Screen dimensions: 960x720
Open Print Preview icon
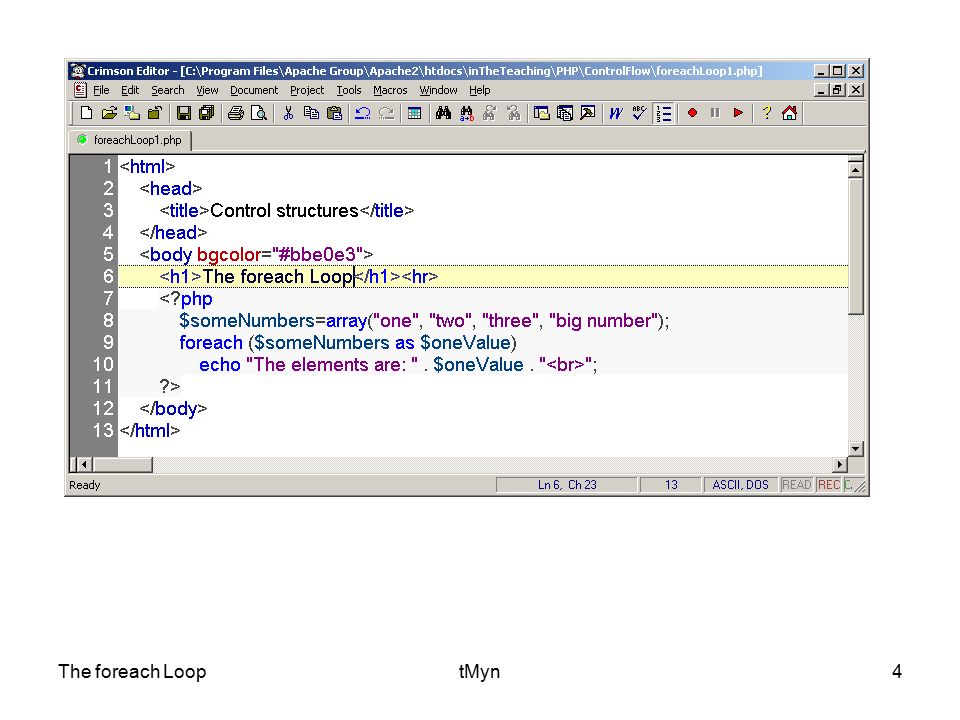[259, 113]
